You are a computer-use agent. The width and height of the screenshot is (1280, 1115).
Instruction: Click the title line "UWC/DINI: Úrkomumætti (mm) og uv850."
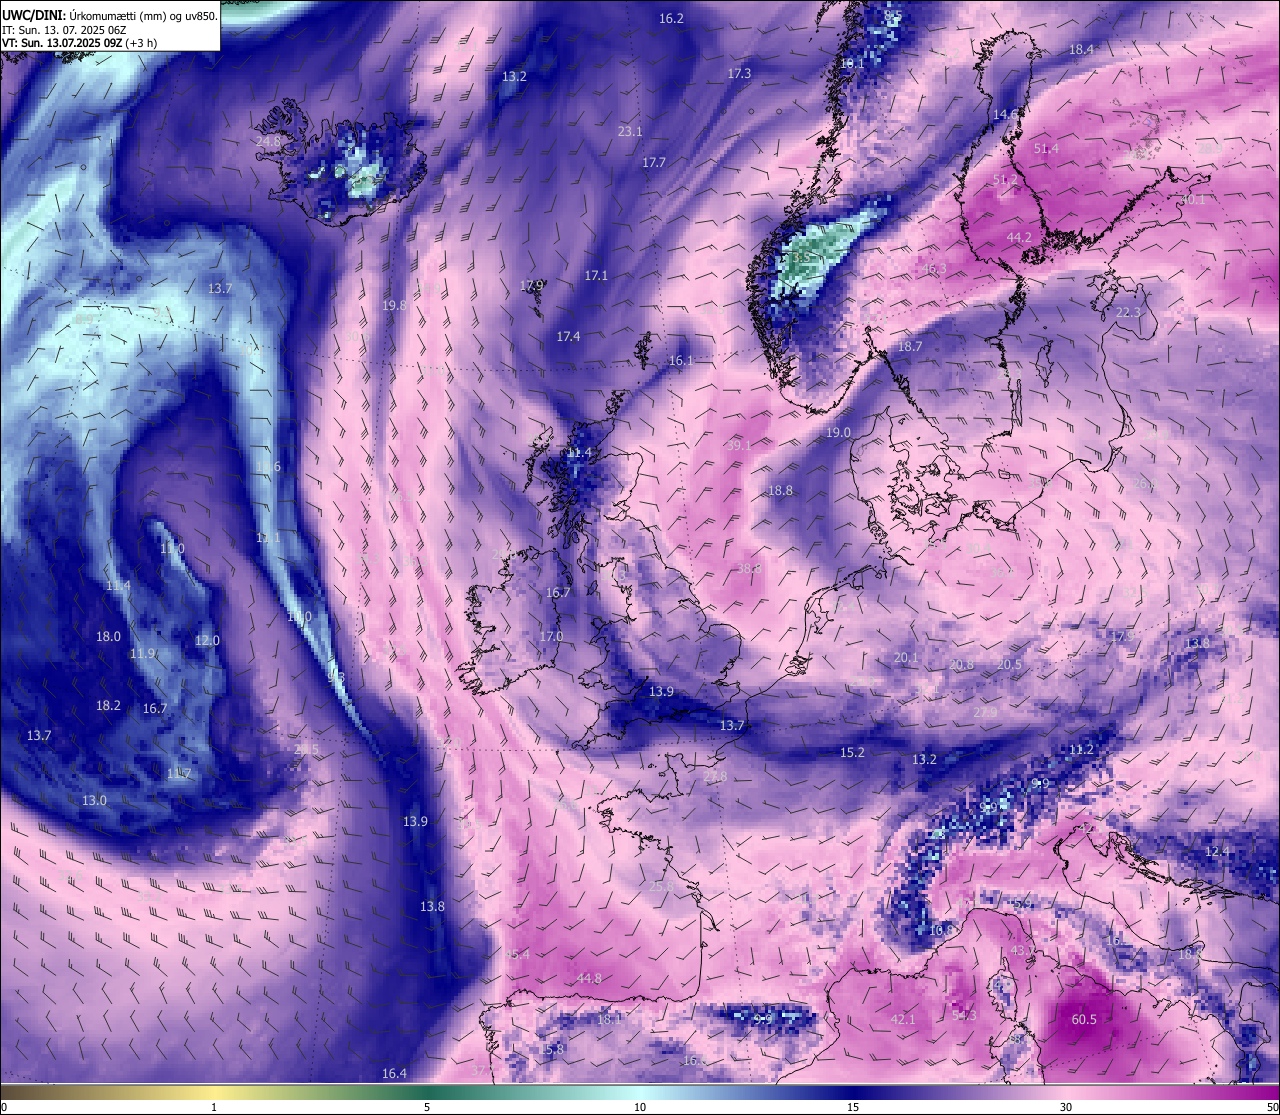[109, 15]
